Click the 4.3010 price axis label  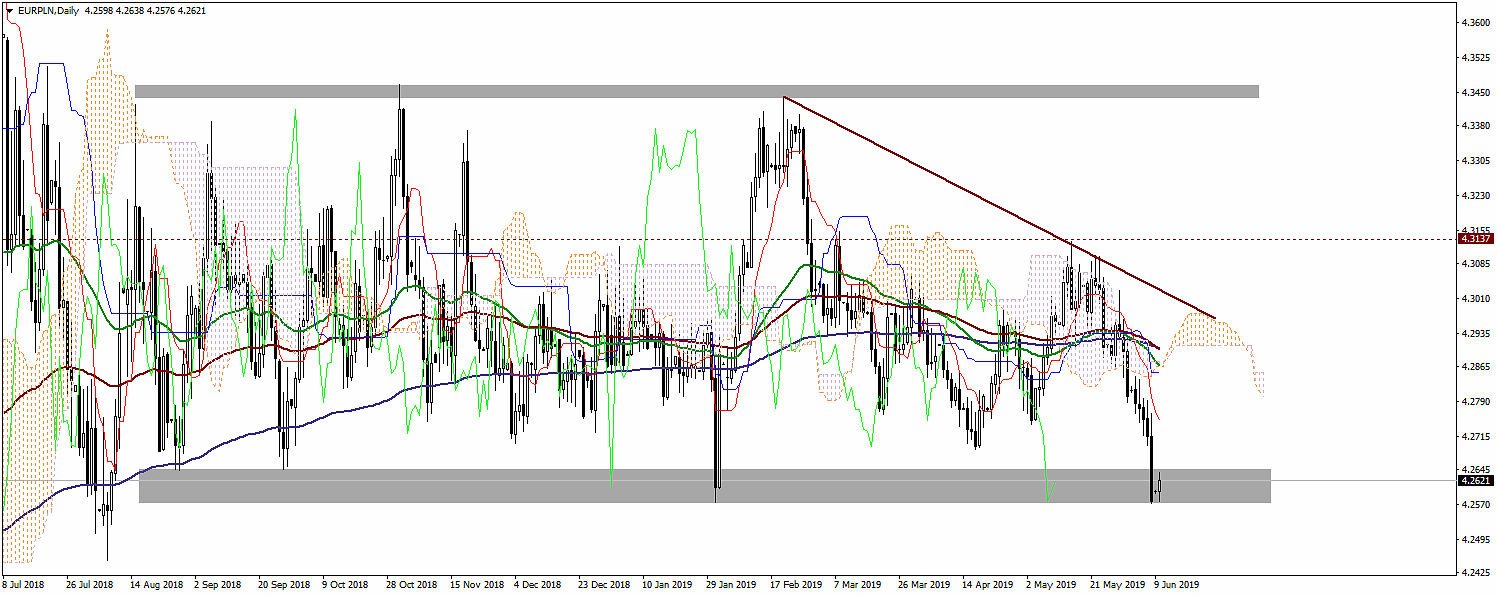(x=1476, y=298)
